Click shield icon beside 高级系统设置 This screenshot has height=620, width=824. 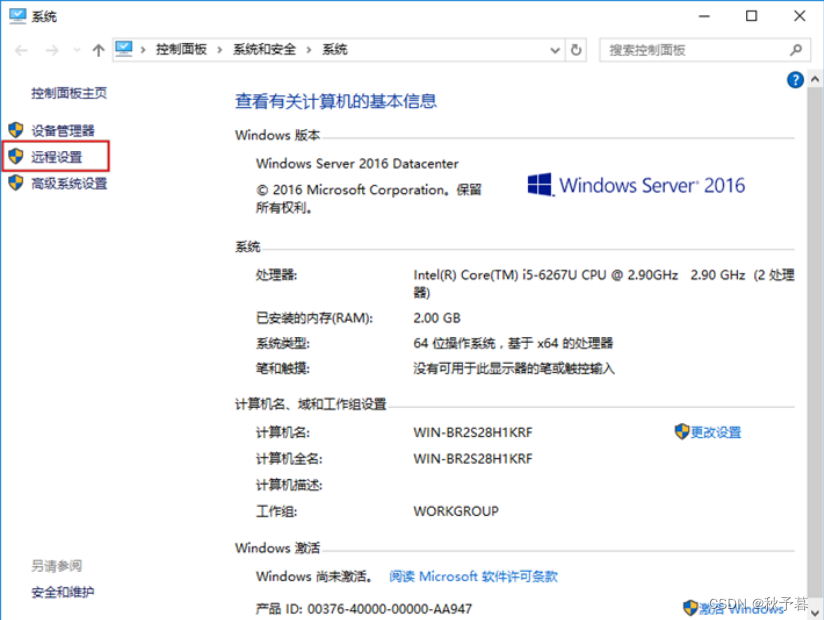(16, 183)
